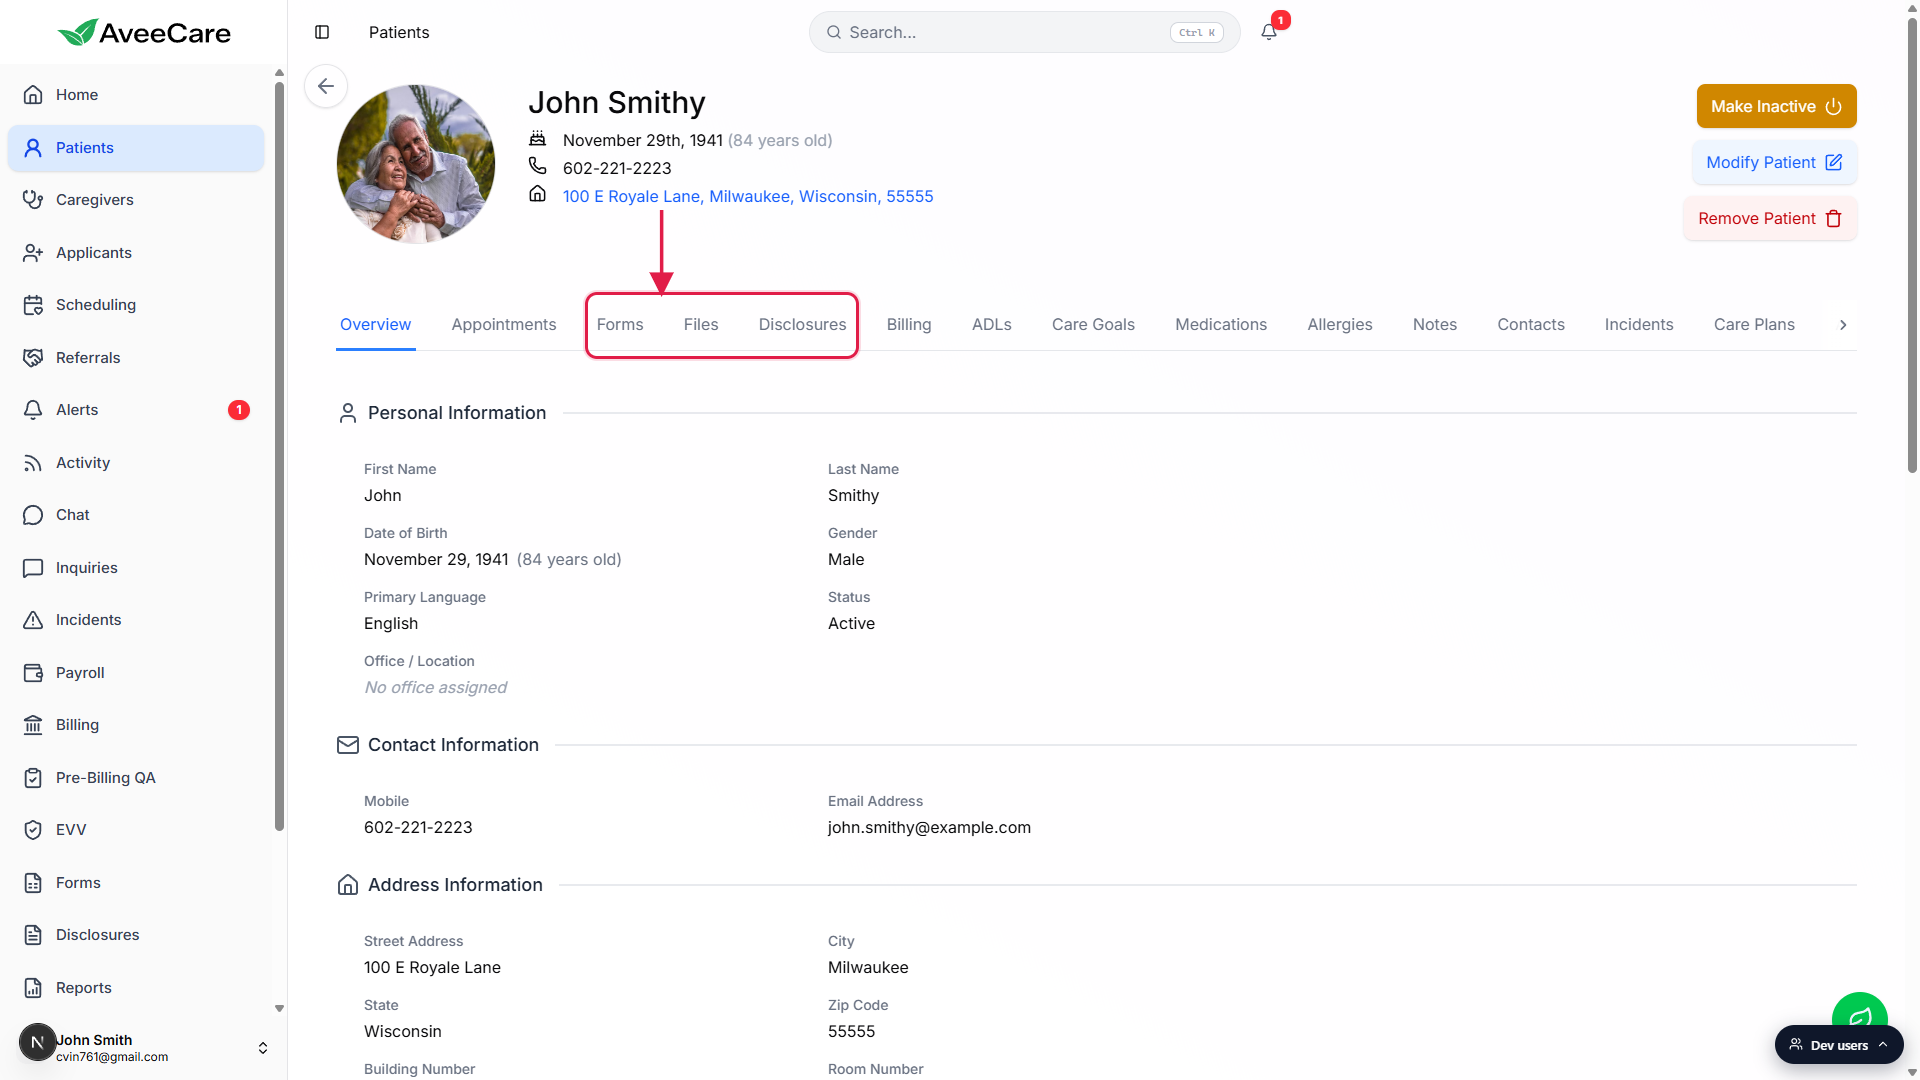Click the Make Inactive button
Viewport: 1920px width, 1080px height.
coord(1776,106)
